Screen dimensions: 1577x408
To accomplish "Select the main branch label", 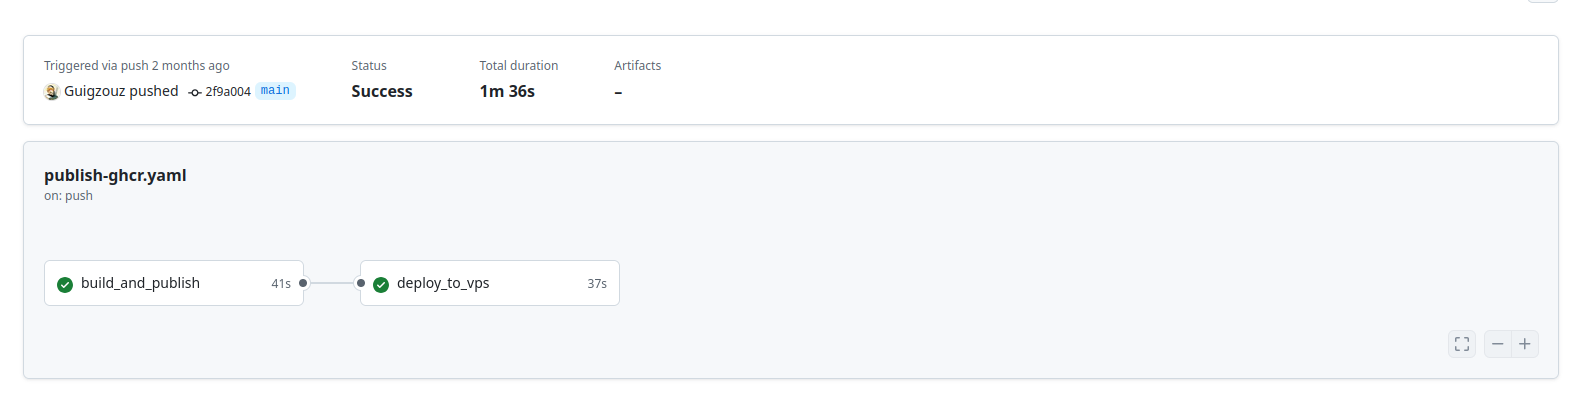I will pyautogui.click(x=275, y=91).
